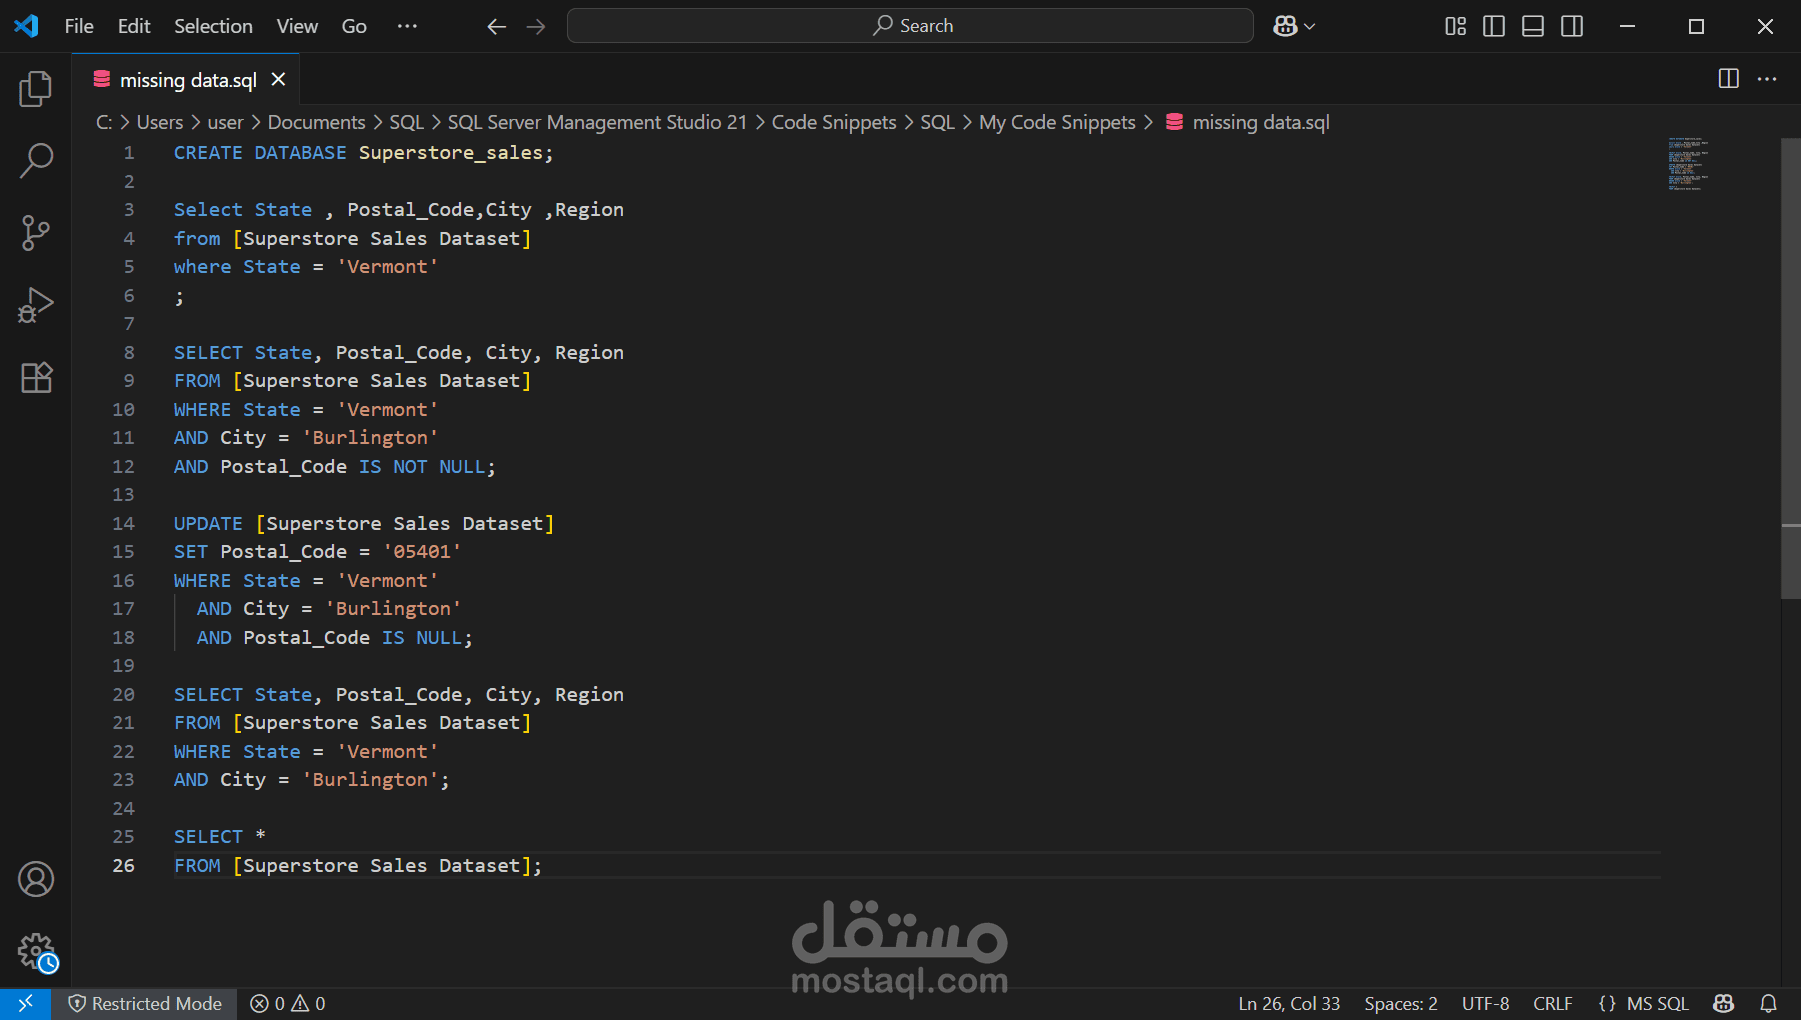1801x1020 pixels.
Task: Open dropdown arrow next to Copilot icon
Action: pos(1310,27)
